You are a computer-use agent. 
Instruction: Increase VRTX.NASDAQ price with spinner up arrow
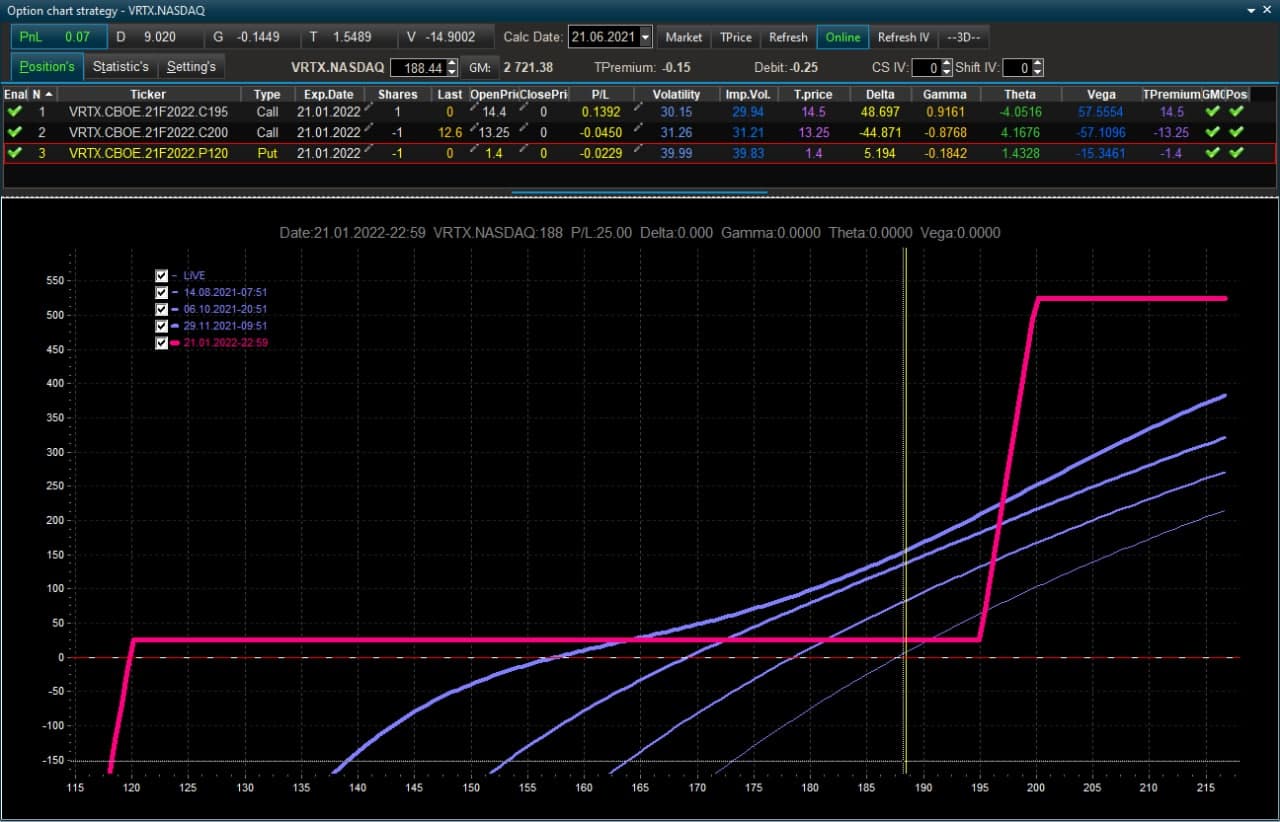click(452, 63)
